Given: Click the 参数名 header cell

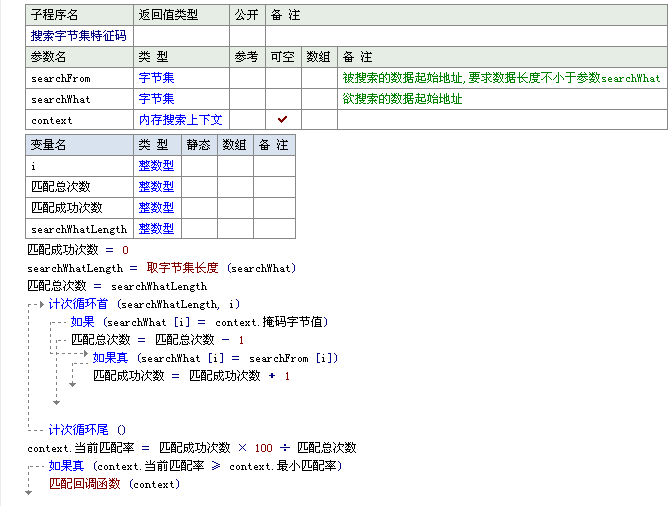Looking at the screenshot, I should coord(79,57).
